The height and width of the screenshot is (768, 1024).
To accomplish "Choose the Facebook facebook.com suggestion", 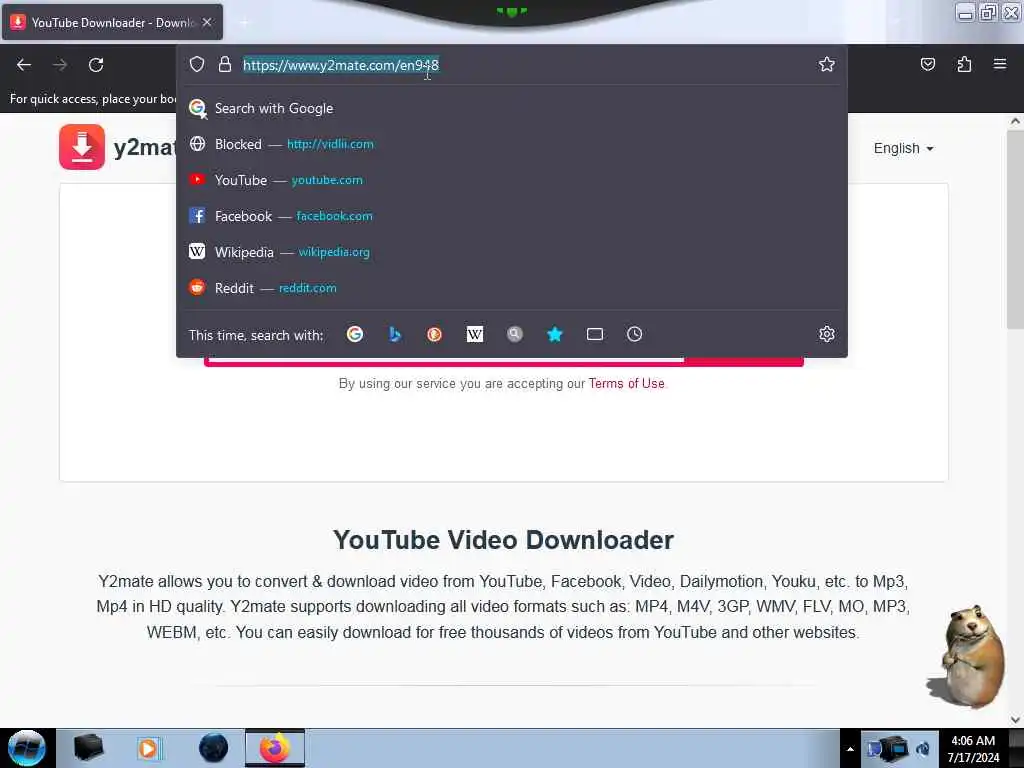I will pyautogui.click(x=511, y=216).
